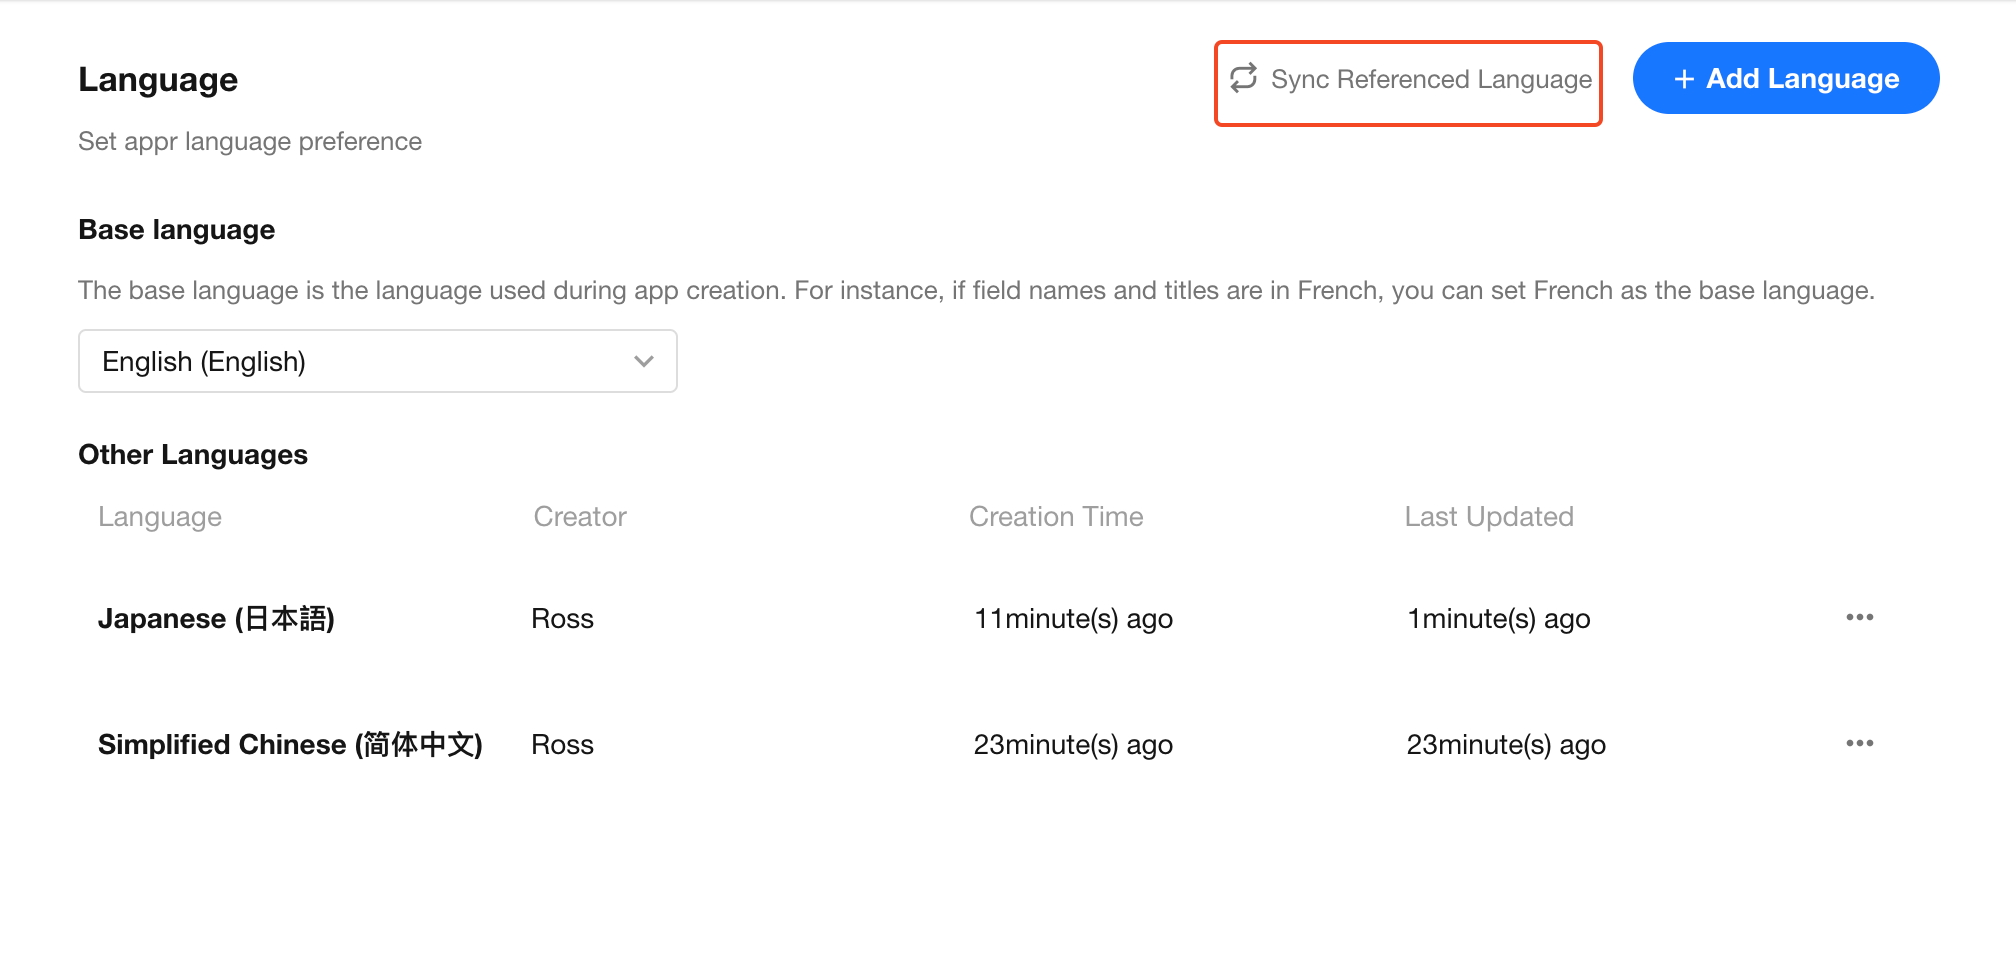This screenshot has width=2016, height=960.
Task: Click the Last Updated column header
Action: click(1489, 517)
